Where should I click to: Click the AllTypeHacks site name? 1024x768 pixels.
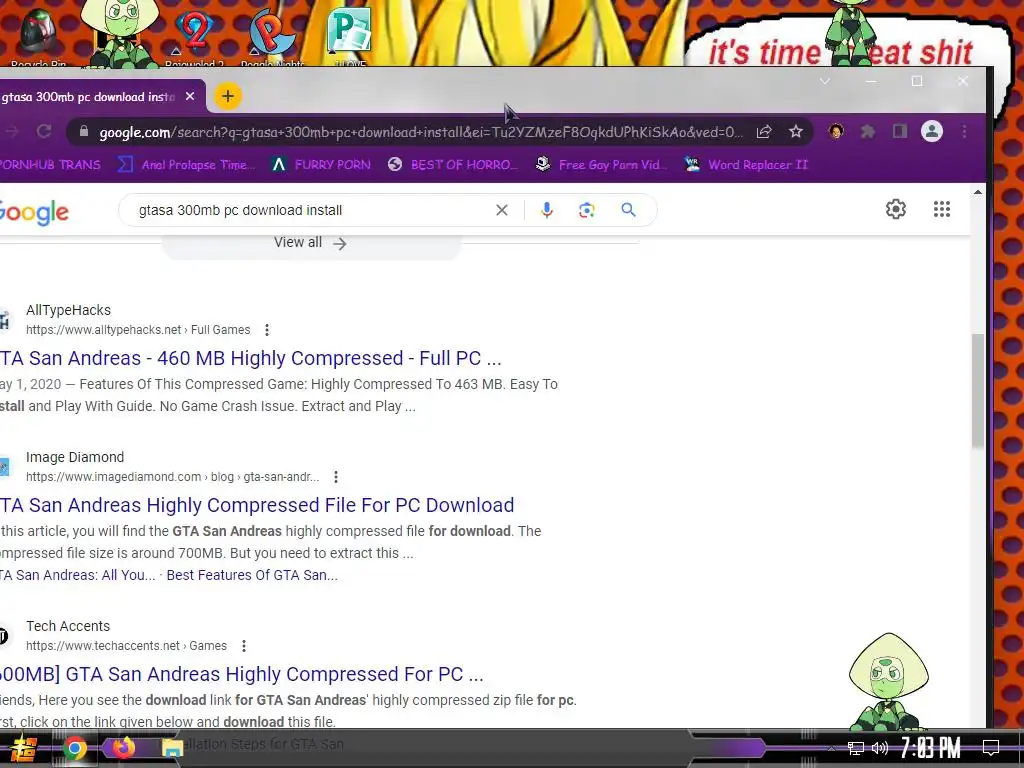[x=69, y=310]
